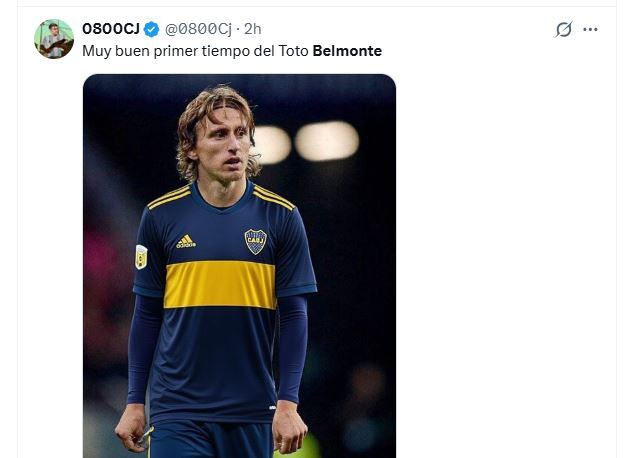The image size is (641, 458).
Task: Open the 0800CJ display name link
Action: [x=110, y=29]
